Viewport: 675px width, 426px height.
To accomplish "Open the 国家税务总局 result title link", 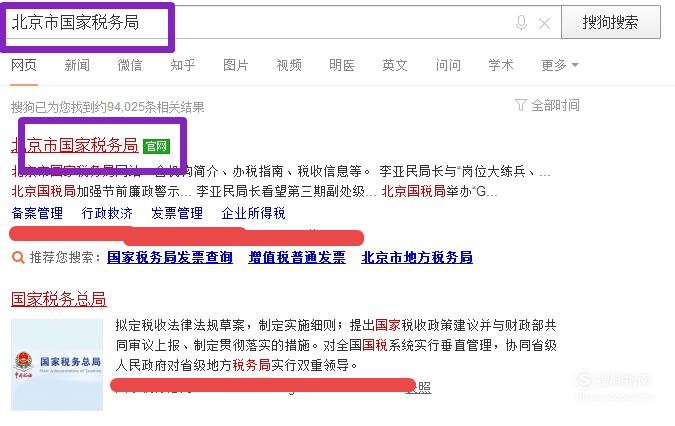I will coord(59,299).
